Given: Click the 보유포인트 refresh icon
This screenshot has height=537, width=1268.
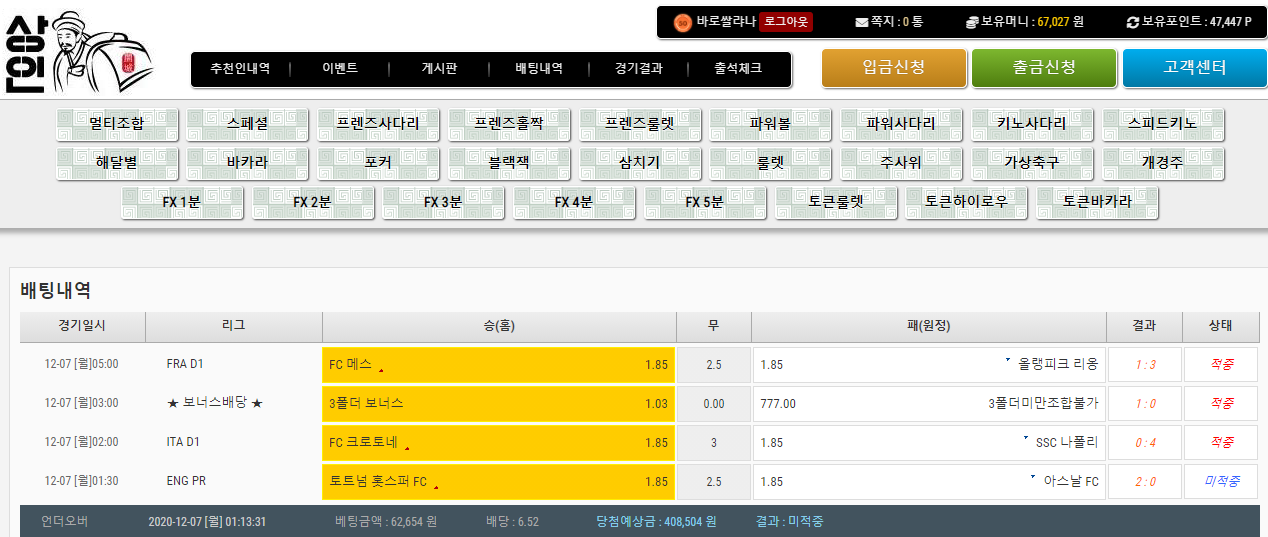Looking at the screenshot, I should 1132,22.
